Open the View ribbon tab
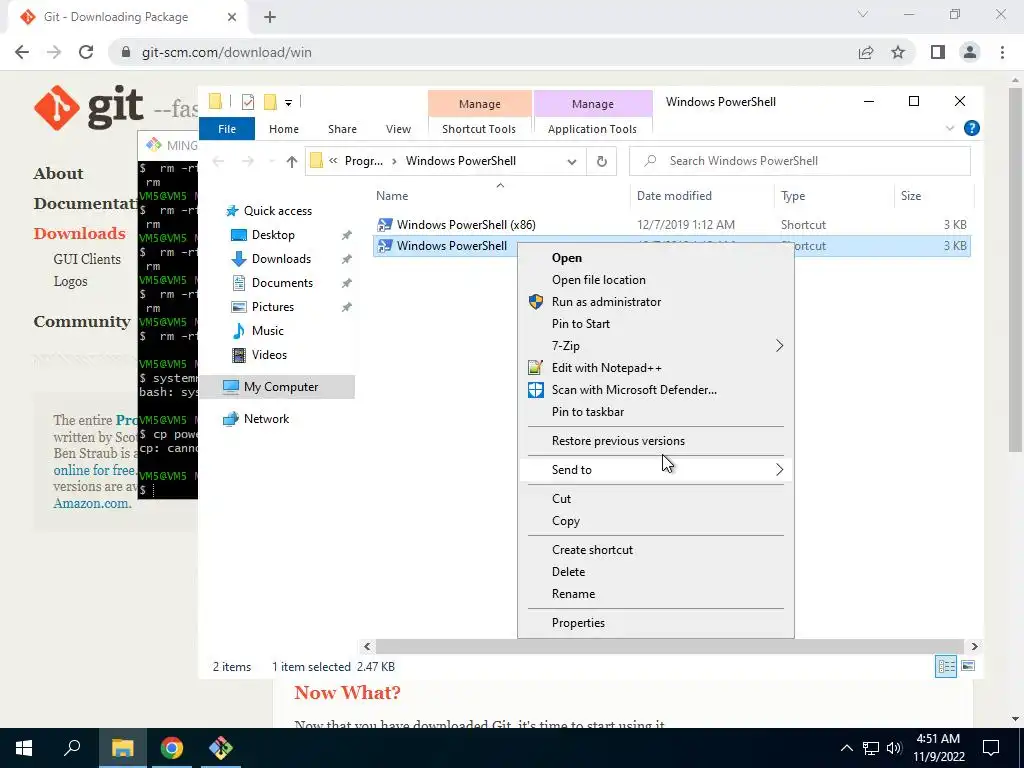The height and width of the screenshot is (768, 1024). pos(398,129)
